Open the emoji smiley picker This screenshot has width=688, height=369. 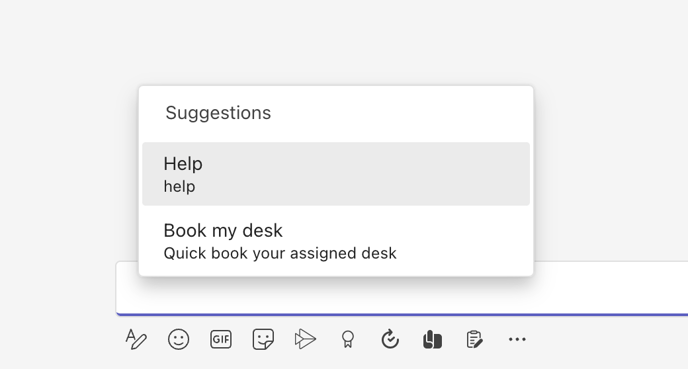click(178, 339)
